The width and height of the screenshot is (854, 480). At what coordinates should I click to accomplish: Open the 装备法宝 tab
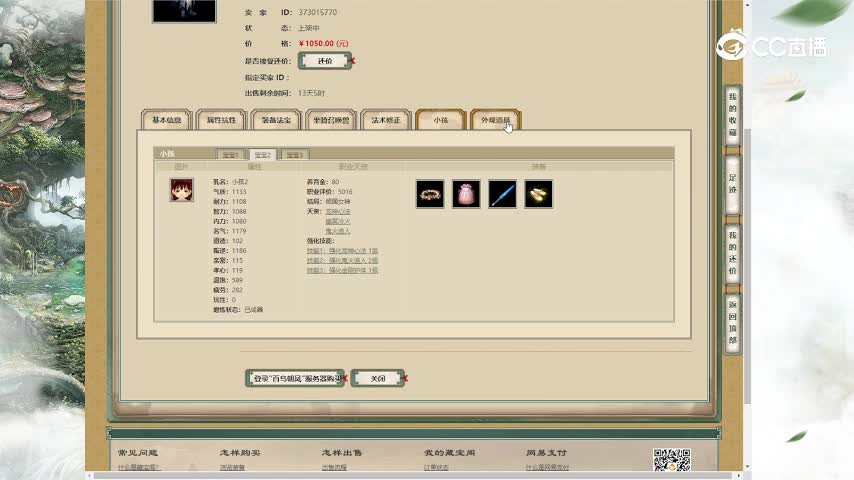point(276,120)
